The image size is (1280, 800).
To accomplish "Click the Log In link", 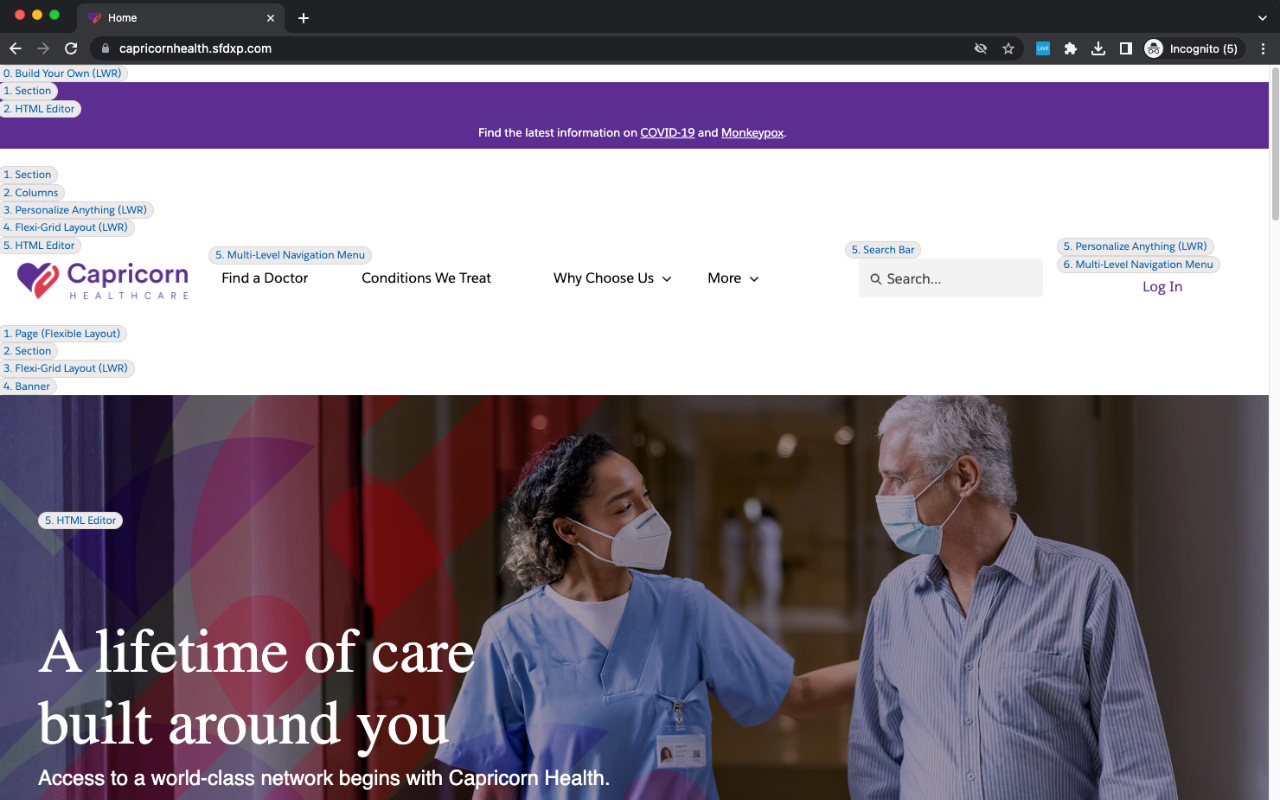I will click(1161, 286).
